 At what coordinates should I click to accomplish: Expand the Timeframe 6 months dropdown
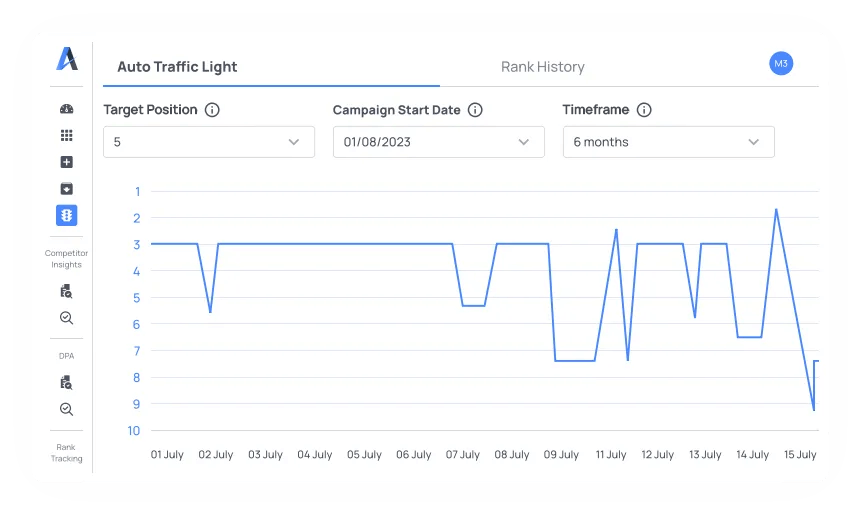669,142
